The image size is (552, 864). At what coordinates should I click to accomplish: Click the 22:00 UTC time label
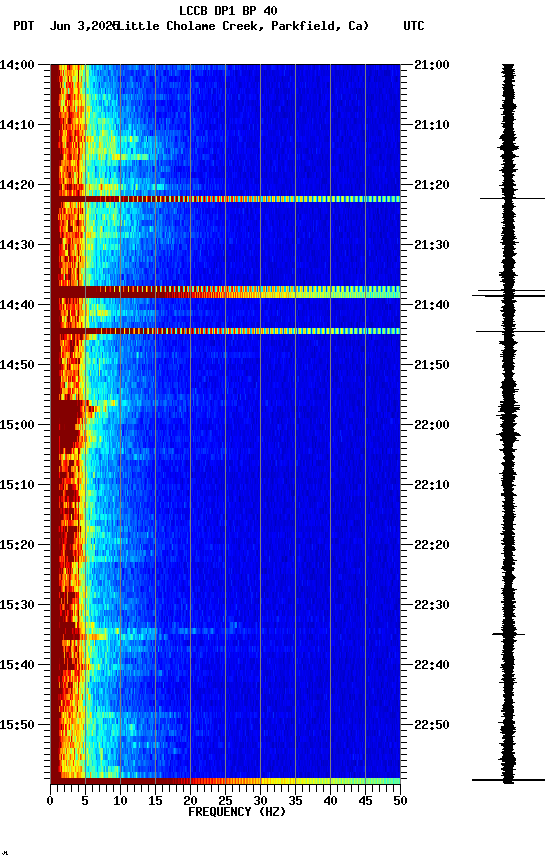(x=432, y=425)
